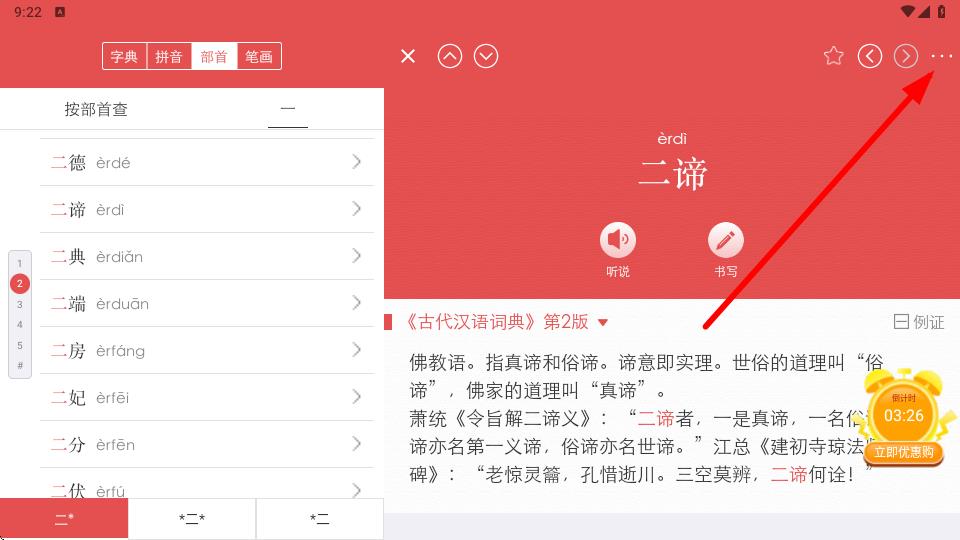Expand chevron on the 二德 row
Screen dimensions: 960x540
click(x=356, y=162)
